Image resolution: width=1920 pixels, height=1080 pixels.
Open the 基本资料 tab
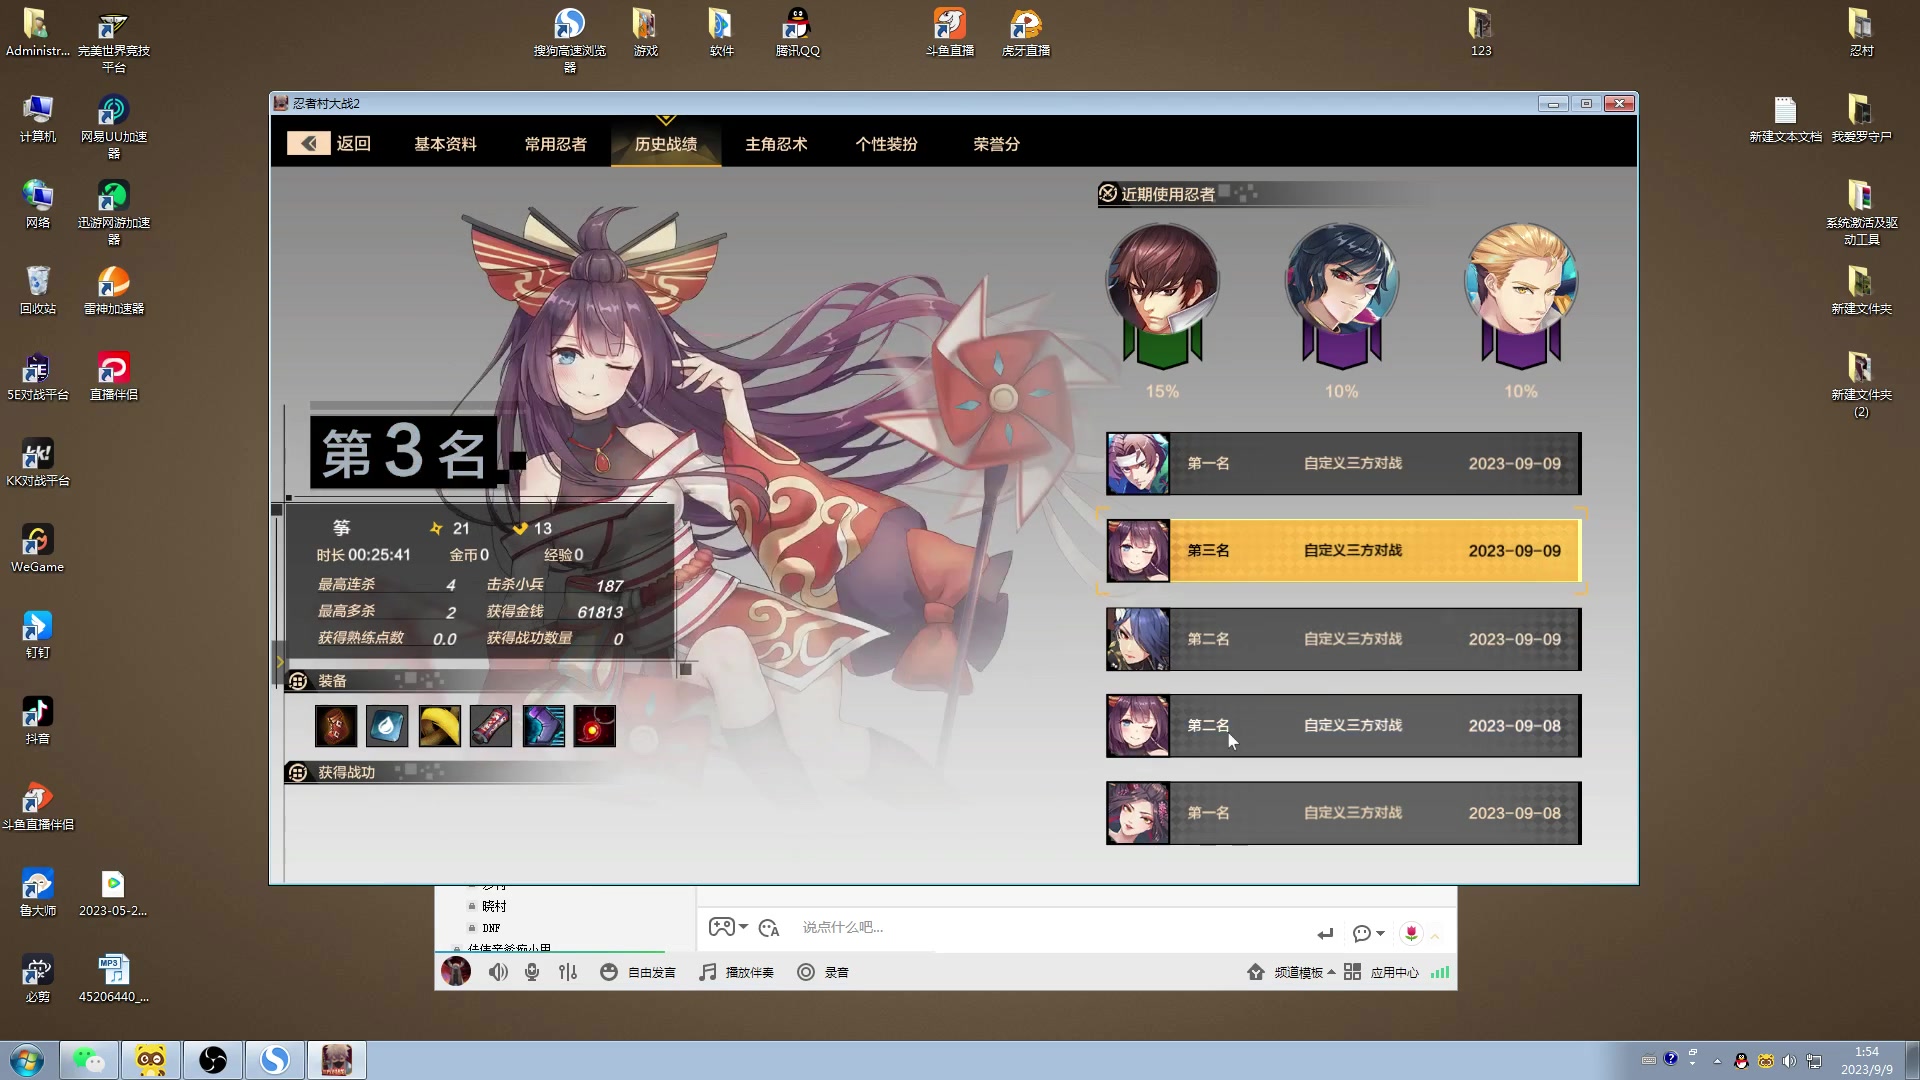(445, 144)
